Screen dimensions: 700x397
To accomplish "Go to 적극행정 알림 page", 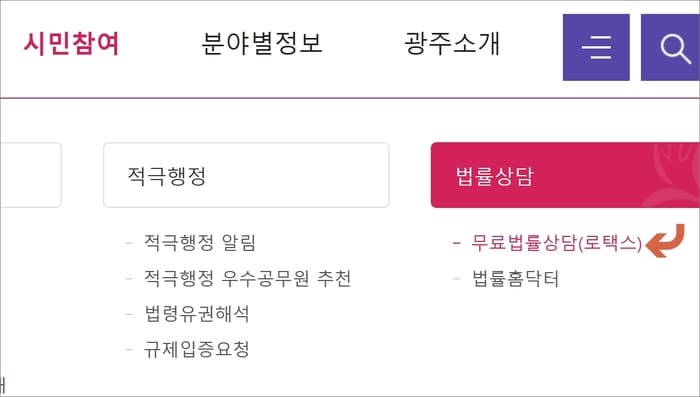I will coord(200,243).
